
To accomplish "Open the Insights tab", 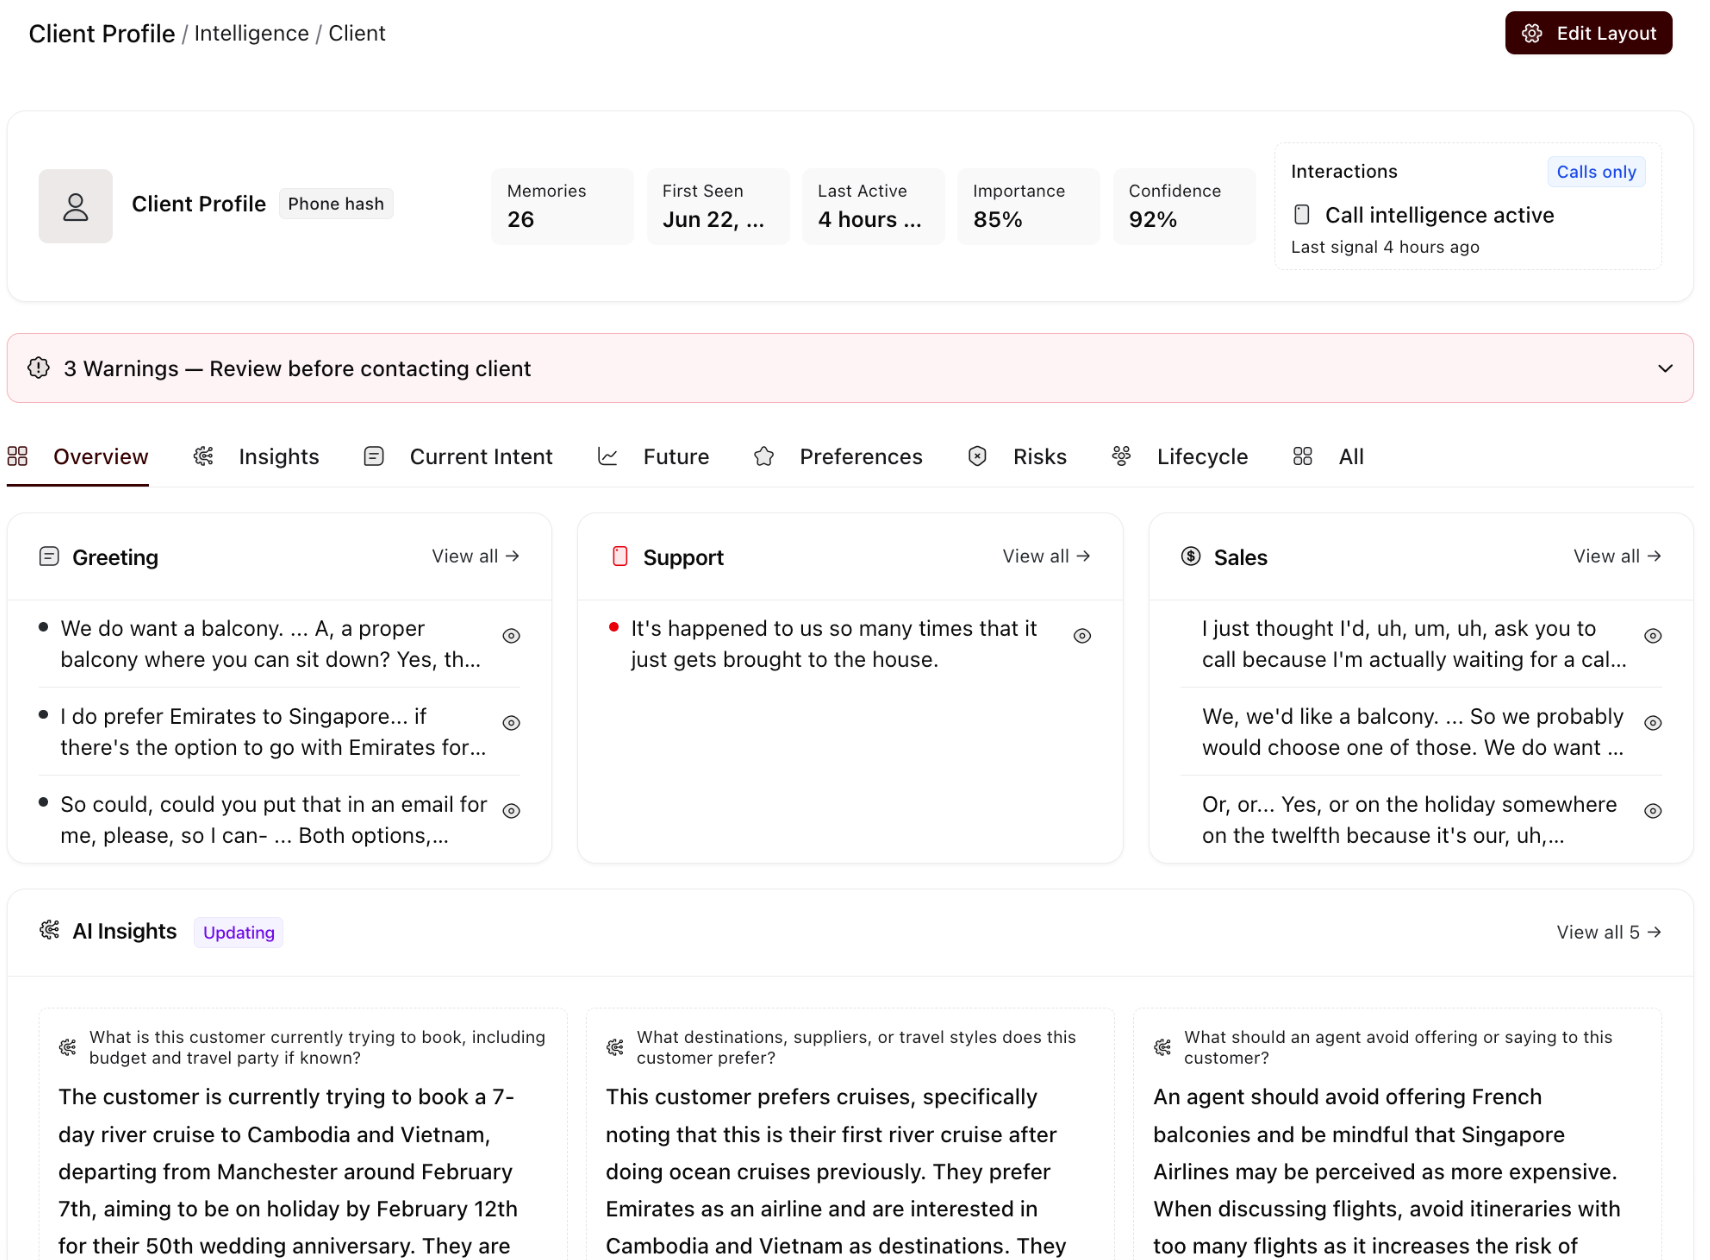I will click(x=256, y=457).
